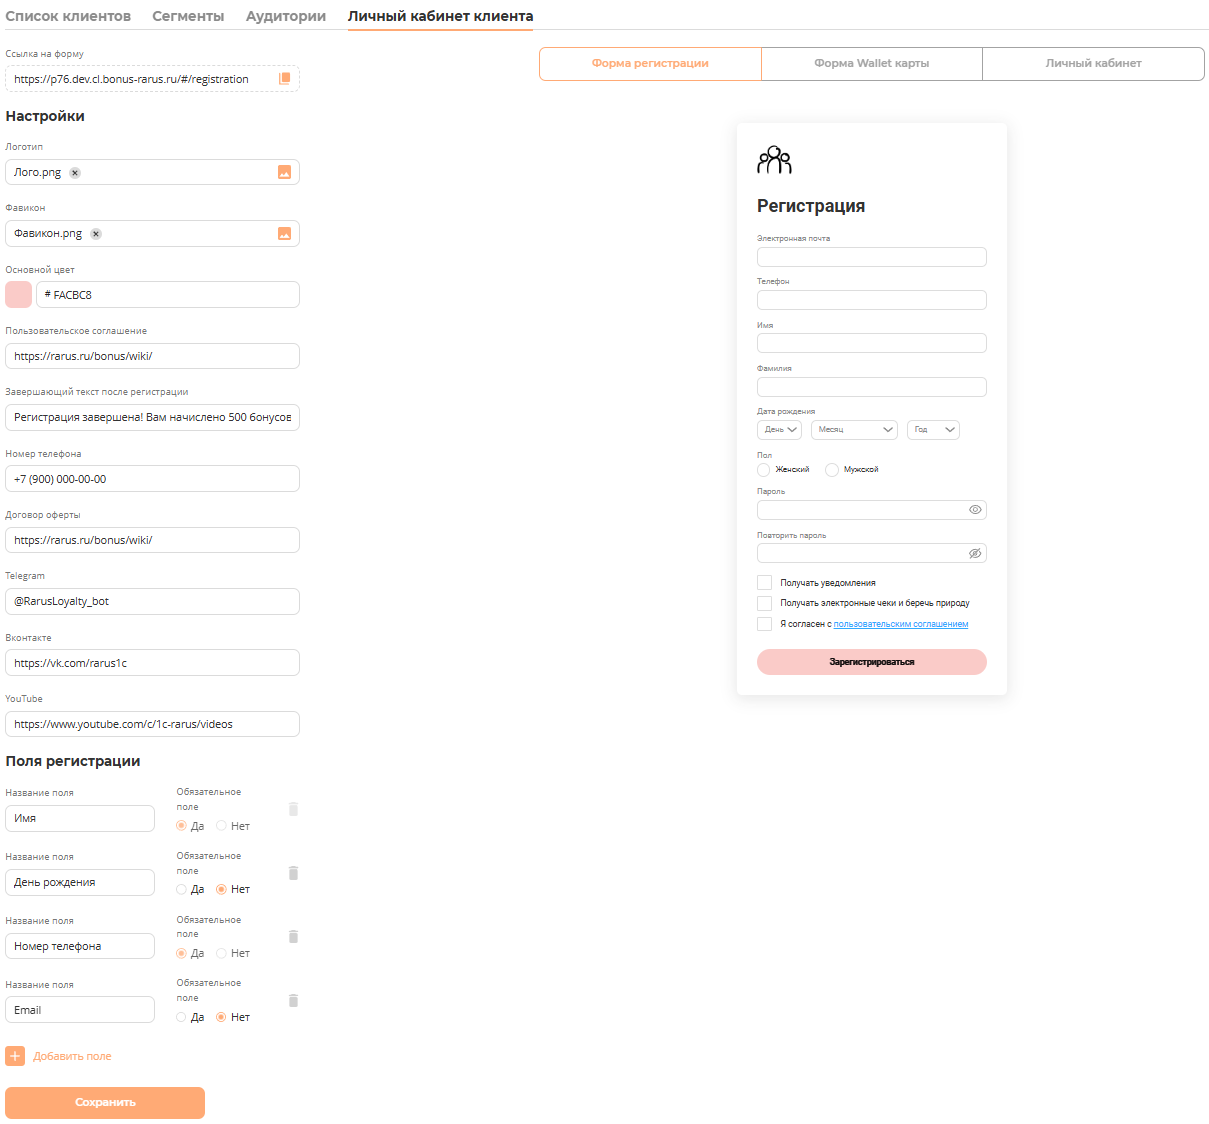This screenshot has height=1124, width=1209.
Task: Open image picker for Логотип field
Action: pyautogui.click(x=284, y=173)
